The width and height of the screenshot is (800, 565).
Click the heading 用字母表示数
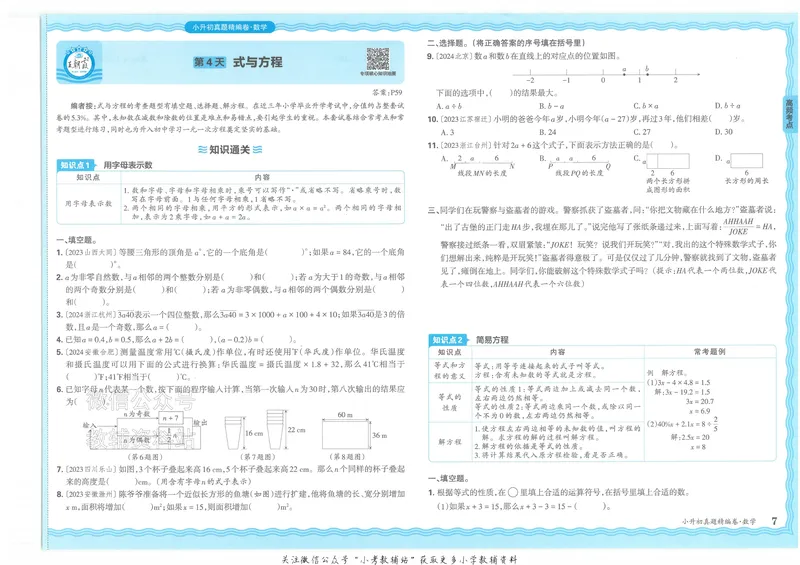click(128, 165)
